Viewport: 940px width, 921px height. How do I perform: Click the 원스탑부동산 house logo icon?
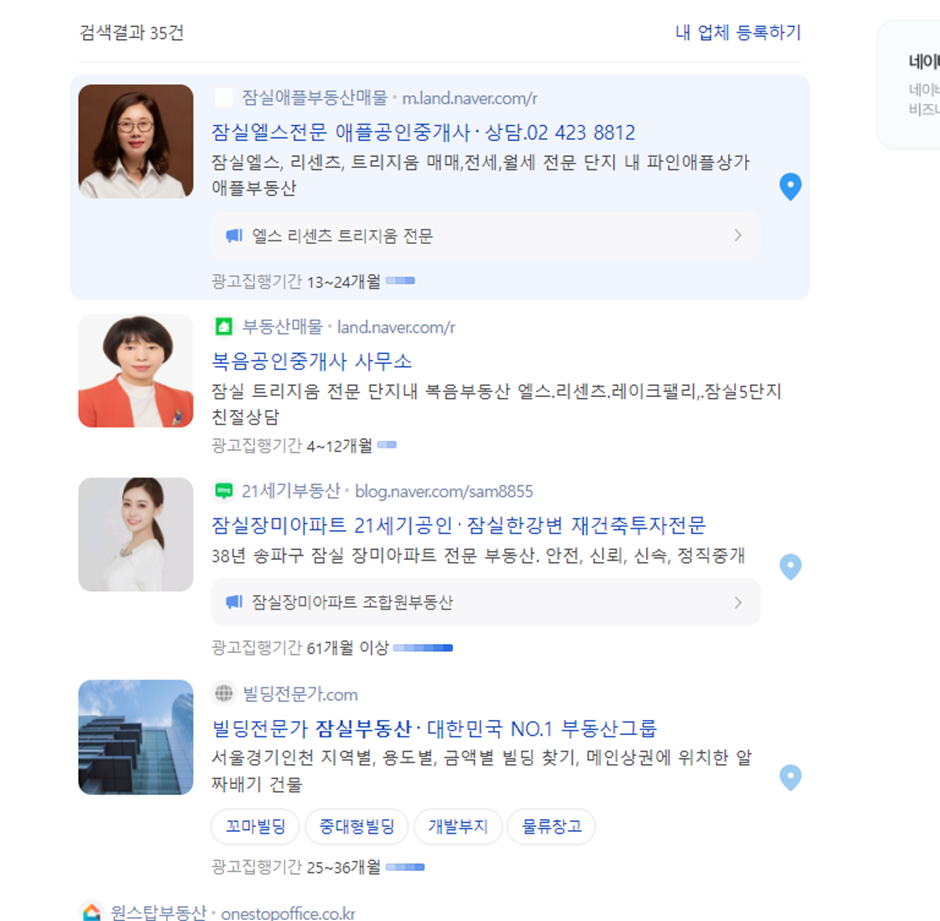pos(92,912)
